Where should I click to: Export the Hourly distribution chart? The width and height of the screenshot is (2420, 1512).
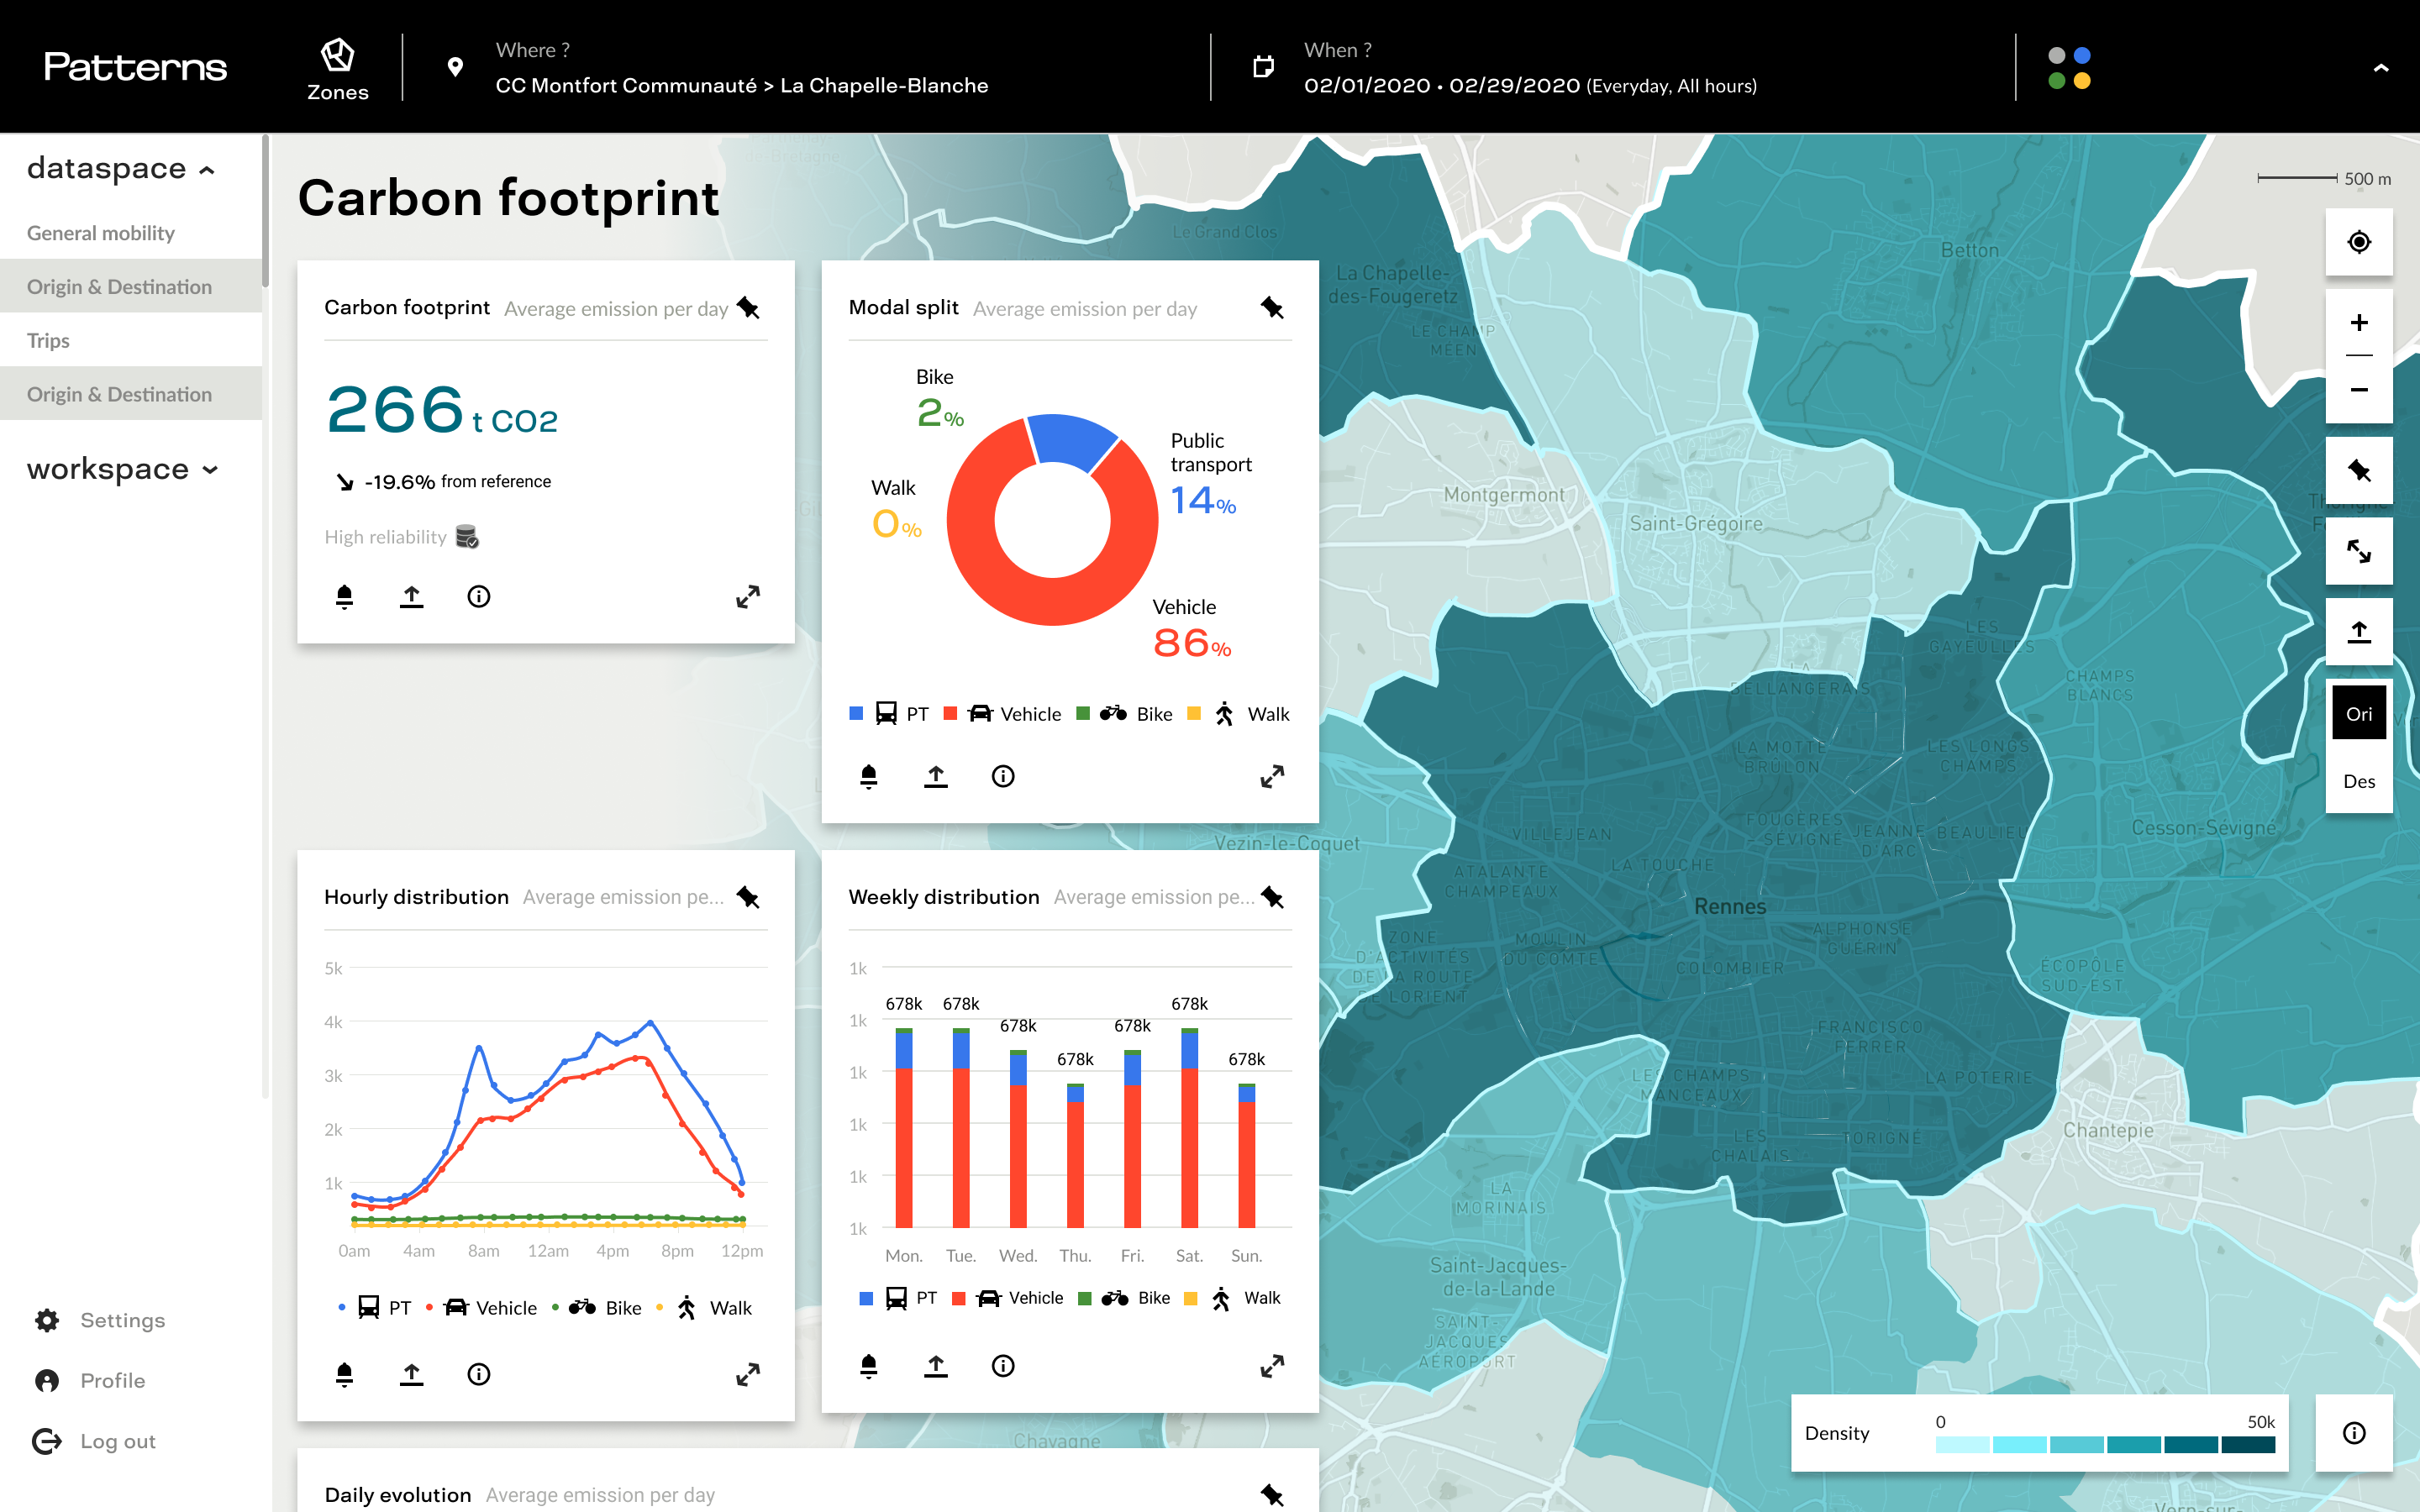point(411,1374)
